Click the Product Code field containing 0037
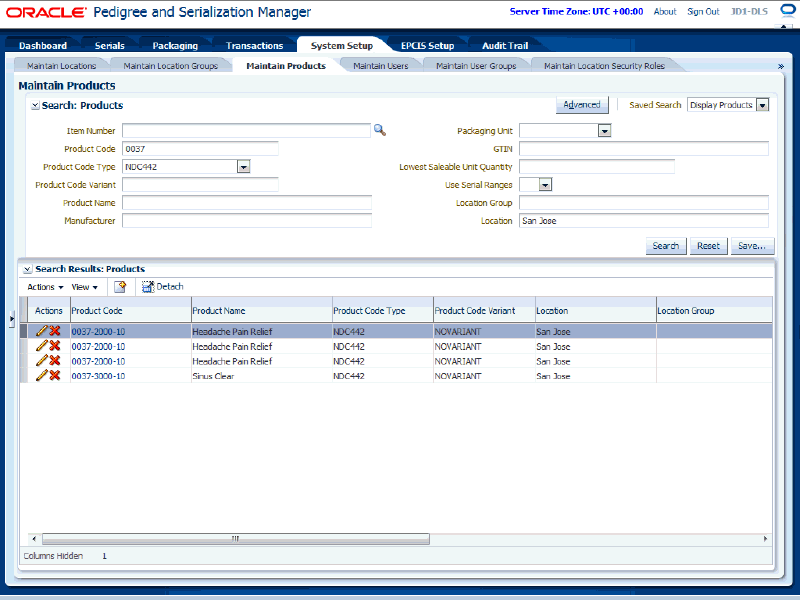Image resolution: width=800 pixels, height=600 pixels. [201, 149]
